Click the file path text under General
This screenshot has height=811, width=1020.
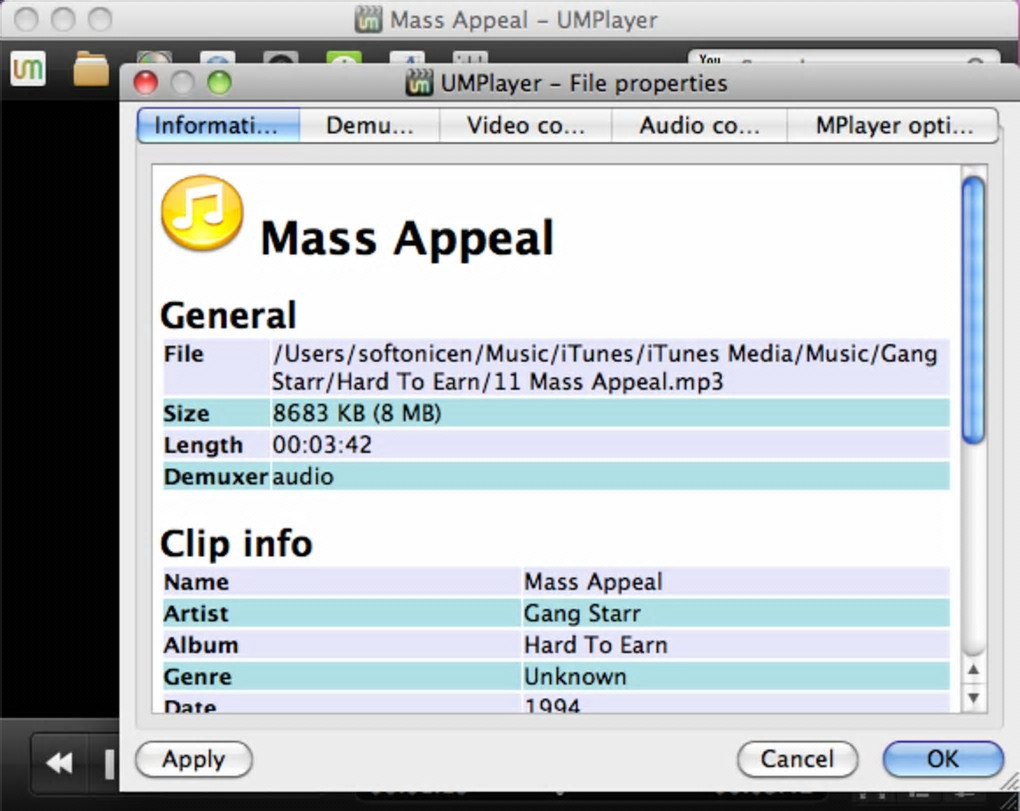click(x=605, y=367)
